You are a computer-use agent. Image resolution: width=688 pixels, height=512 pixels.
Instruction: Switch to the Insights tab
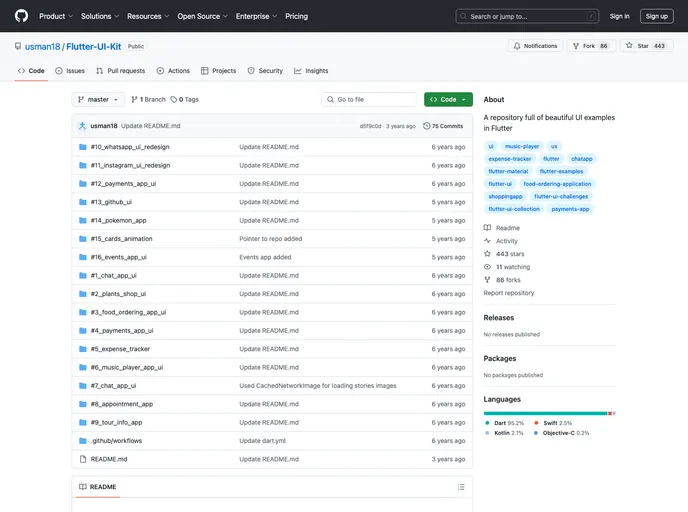click(311, 71)
